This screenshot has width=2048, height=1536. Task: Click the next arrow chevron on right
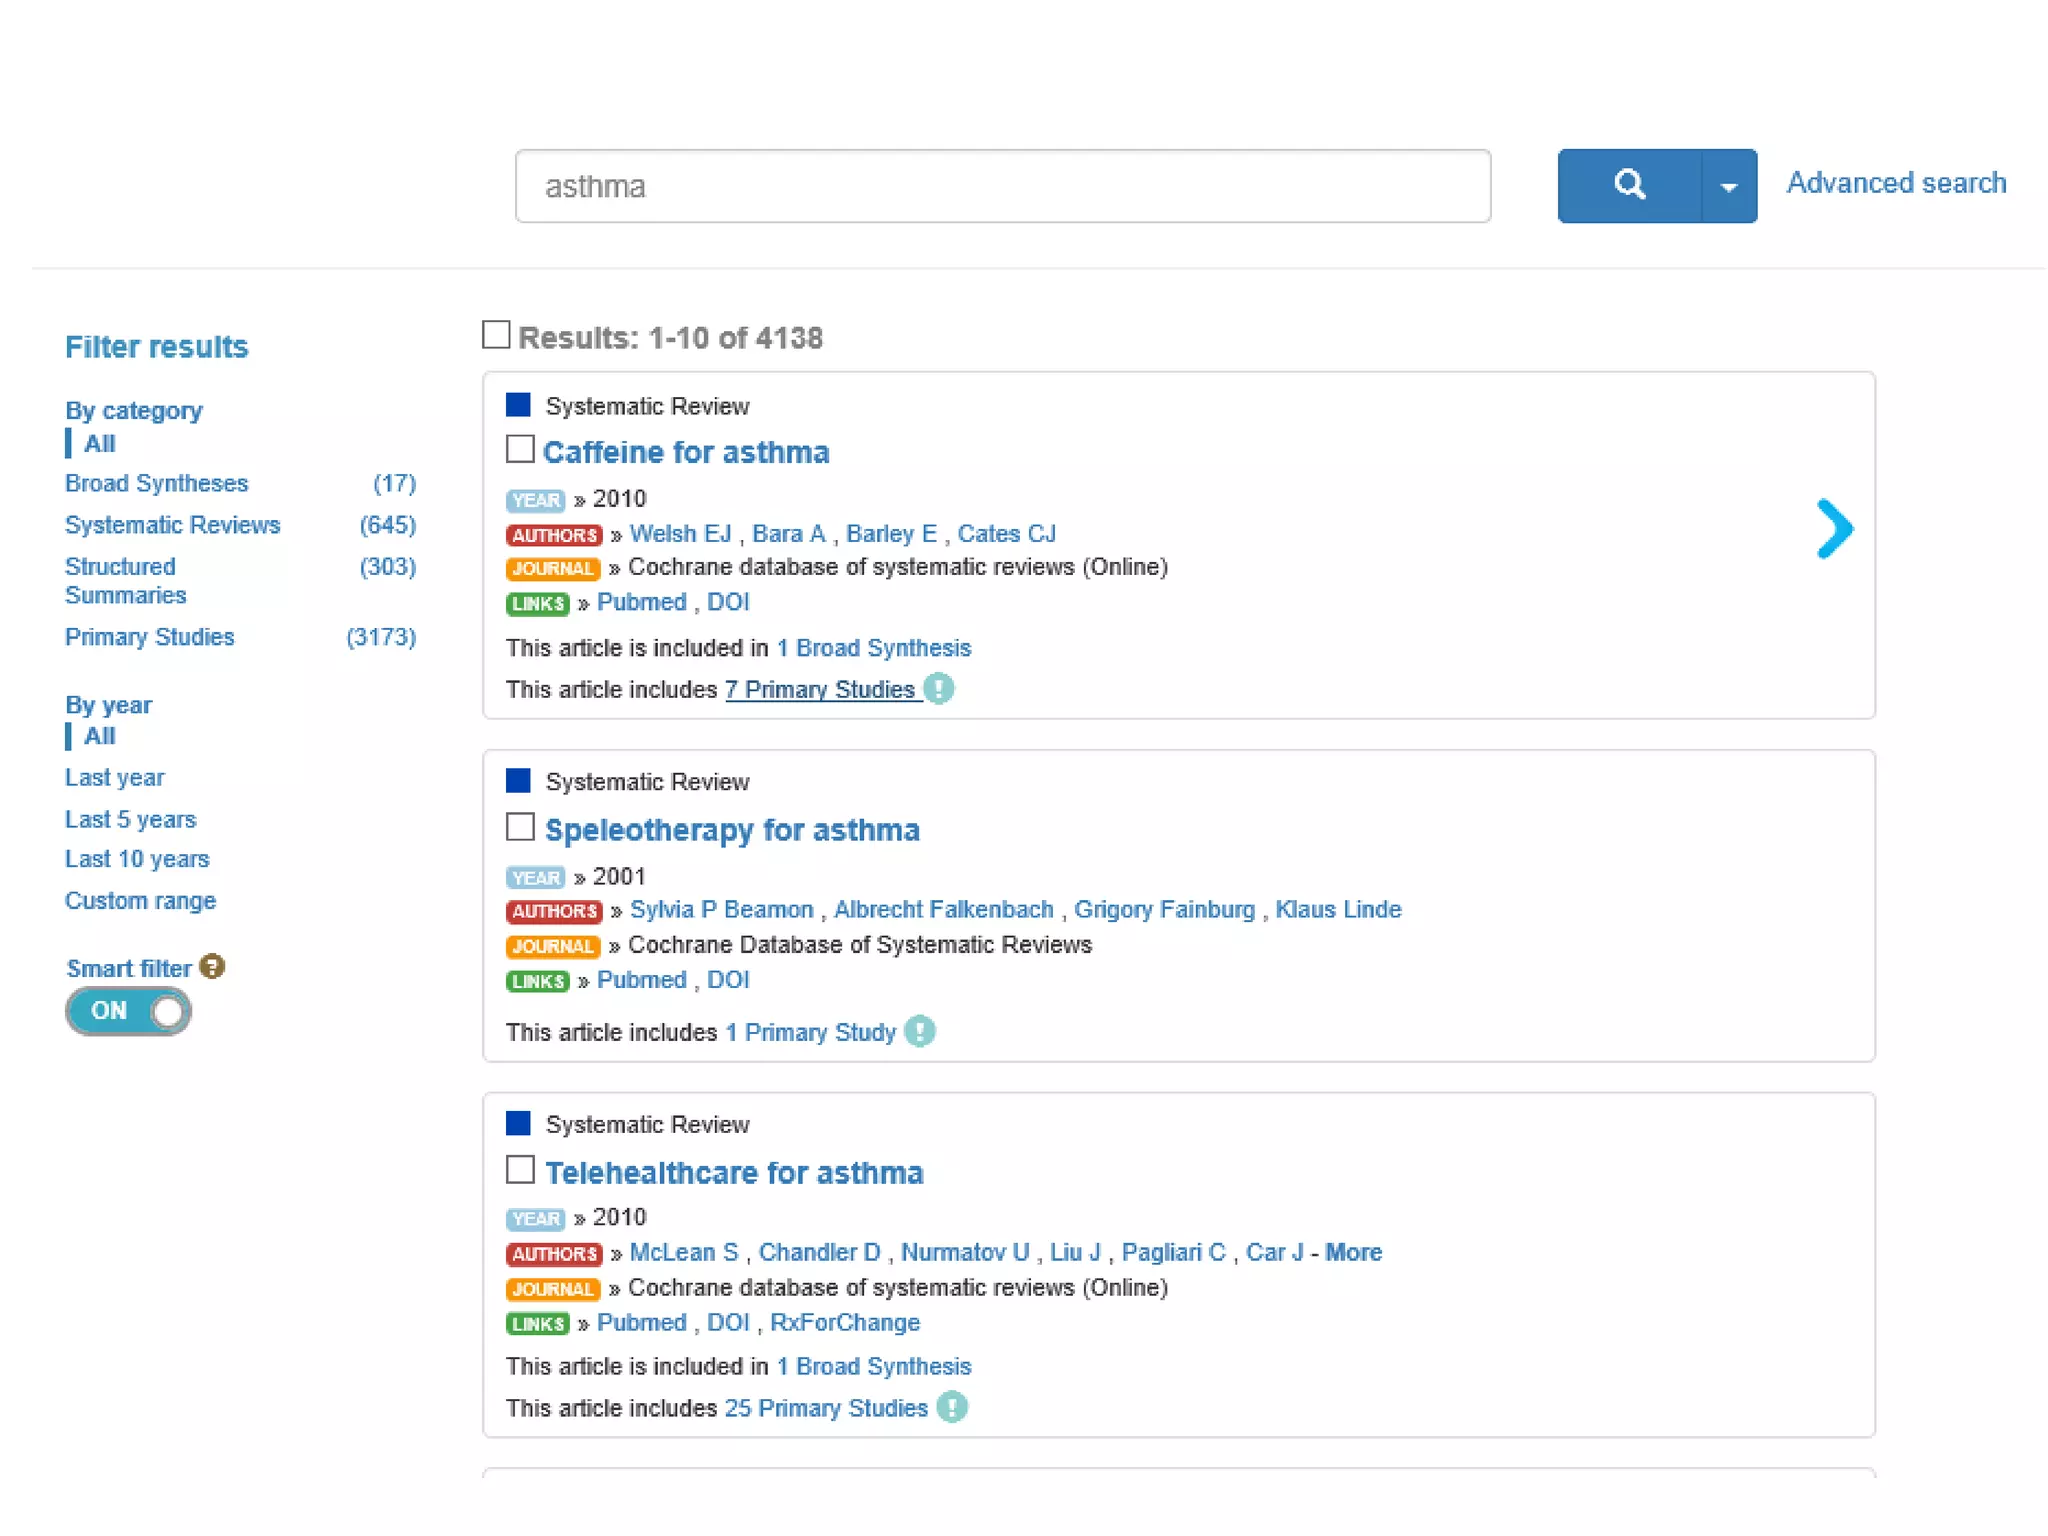[1834, 528]
